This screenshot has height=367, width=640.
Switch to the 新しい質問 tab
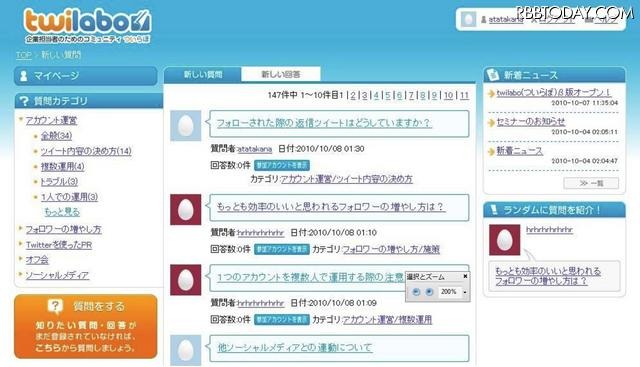(203, 74)
